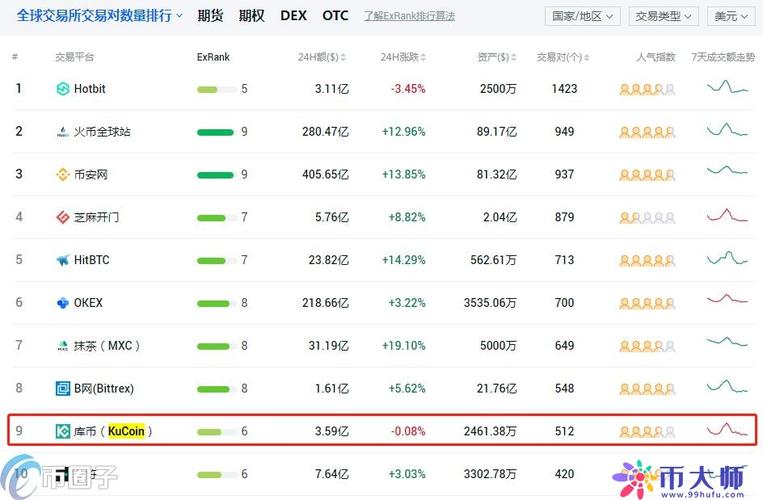Viewport: 763px width, 500px height.
Task: Open the 全球交易所交易对数量排行 ranking dropdown
Action: point(100,16)
